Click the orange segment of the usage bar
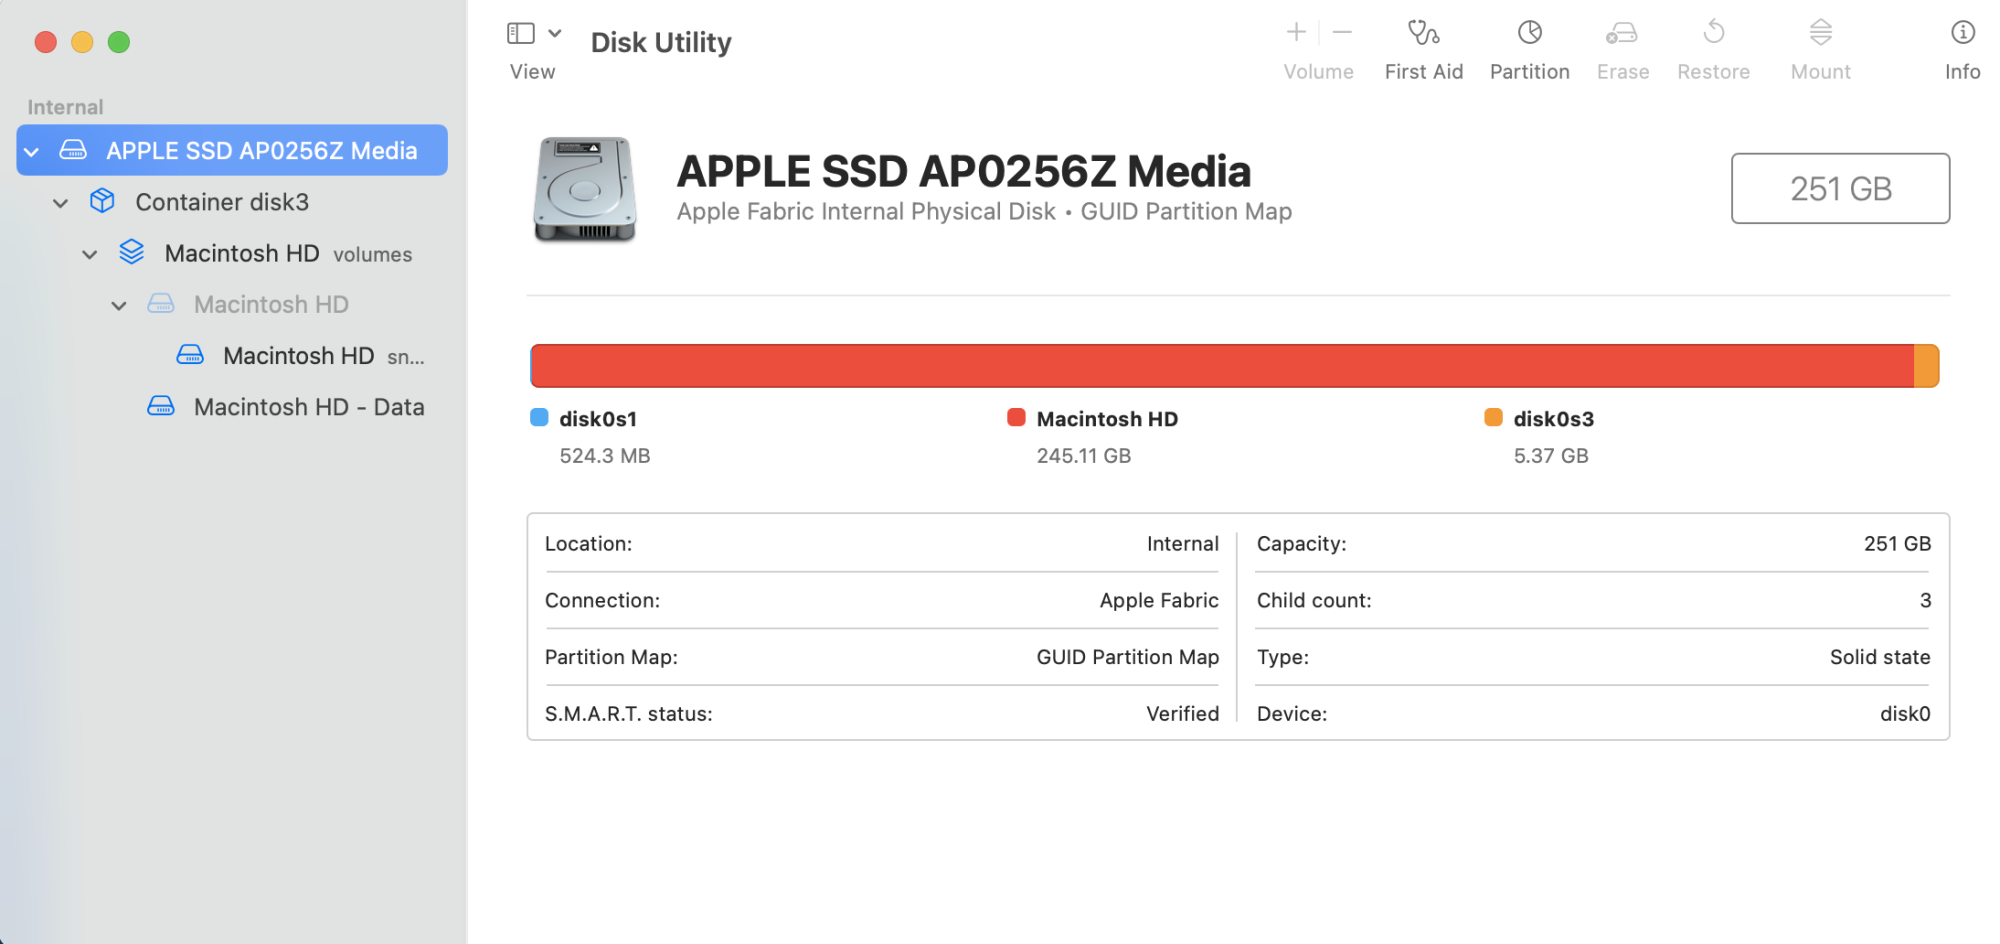2000x944 pixels. pos(1927,366)
